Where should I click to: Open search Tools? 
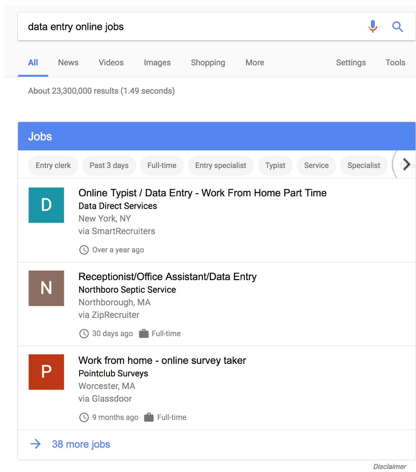pos(395,63)
